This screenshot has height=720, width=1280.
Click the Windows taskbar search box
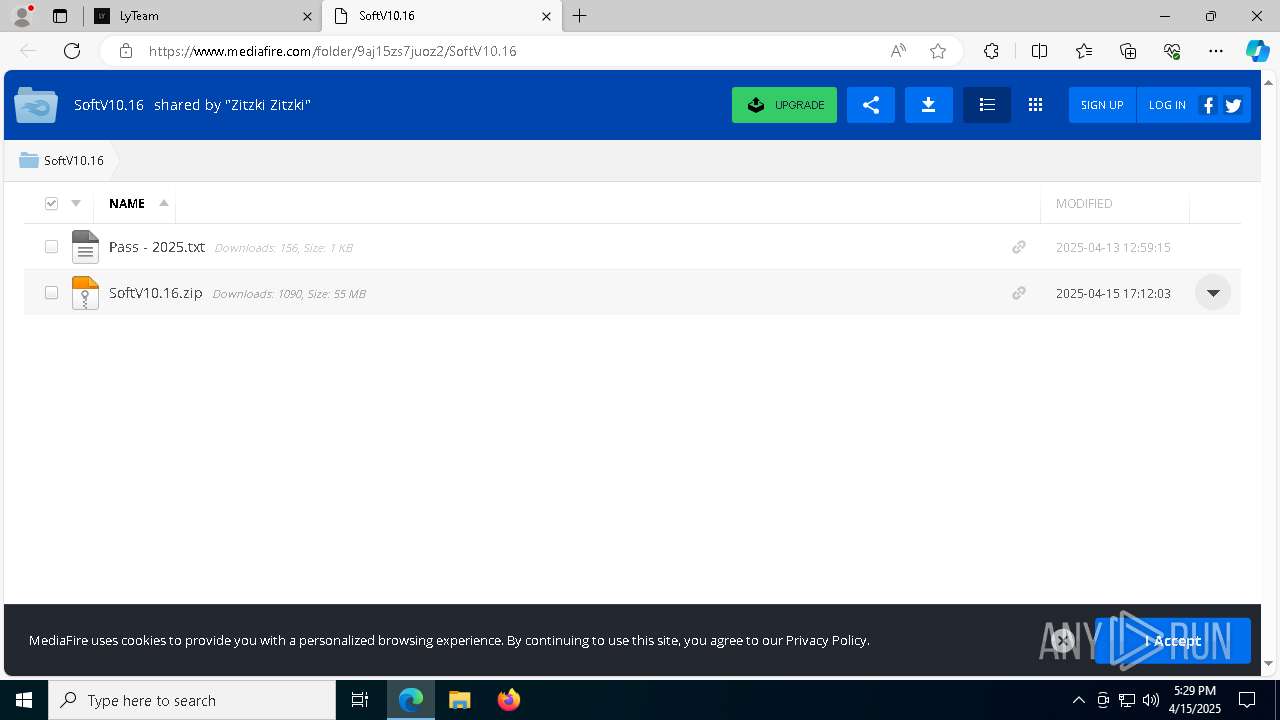192,700
